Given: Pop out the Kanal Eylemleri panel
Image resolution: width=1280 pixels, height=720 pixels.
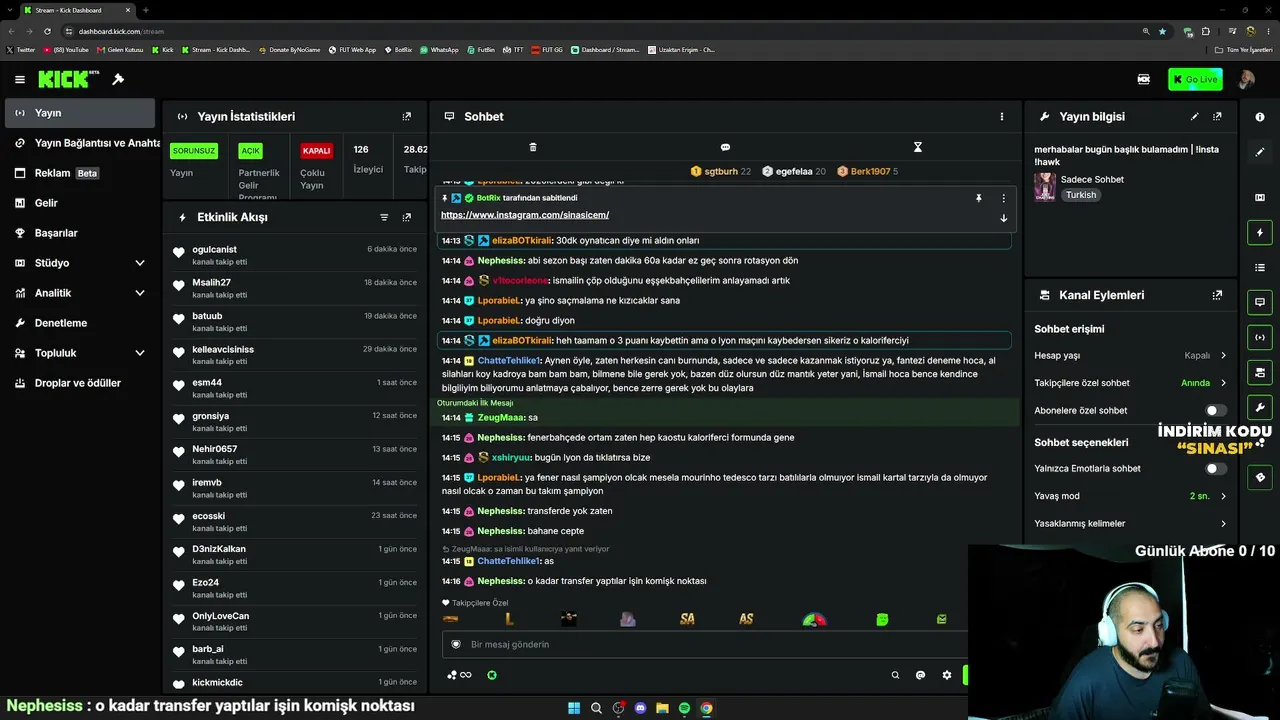Looking at the screenshot, I should coord(1217,295).
